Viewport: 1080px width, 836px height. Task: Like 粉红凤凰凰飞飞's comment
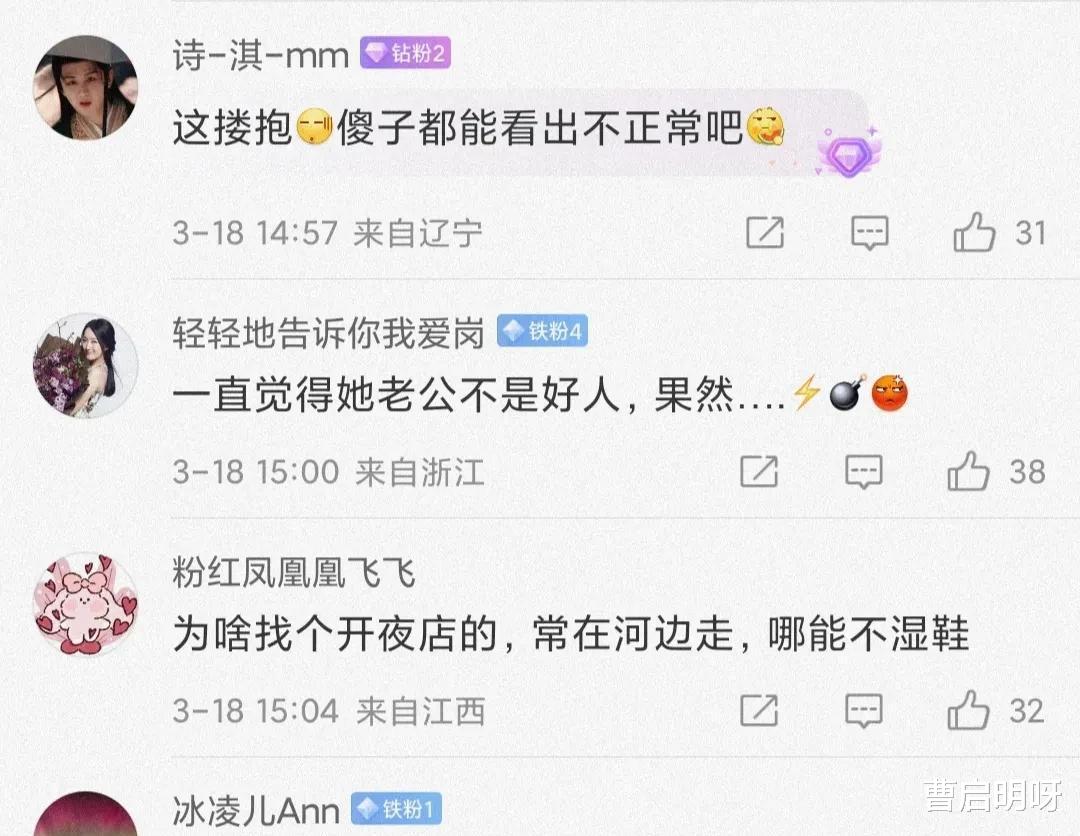(968, 710)
